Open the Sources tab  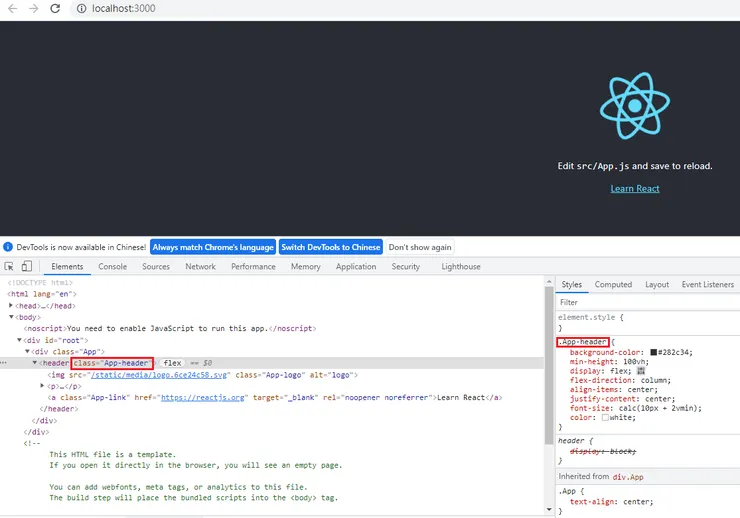point(156,267)
